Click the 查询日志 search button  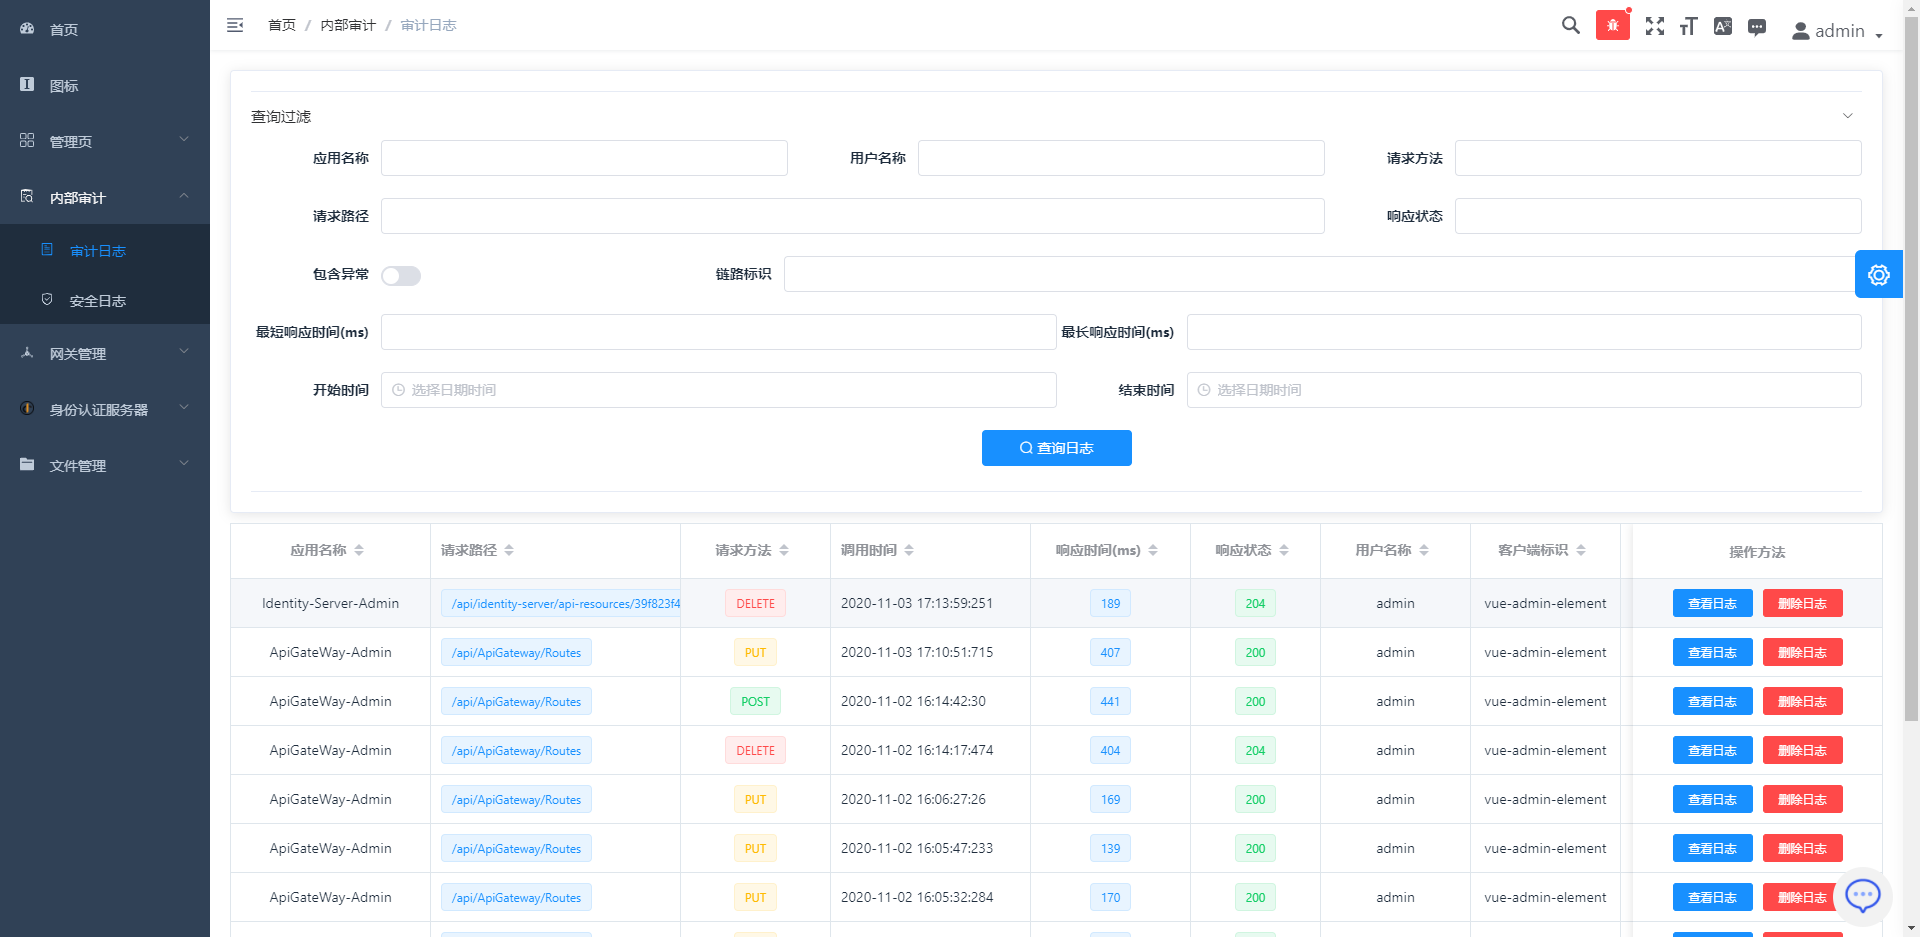pos(1056,448)
